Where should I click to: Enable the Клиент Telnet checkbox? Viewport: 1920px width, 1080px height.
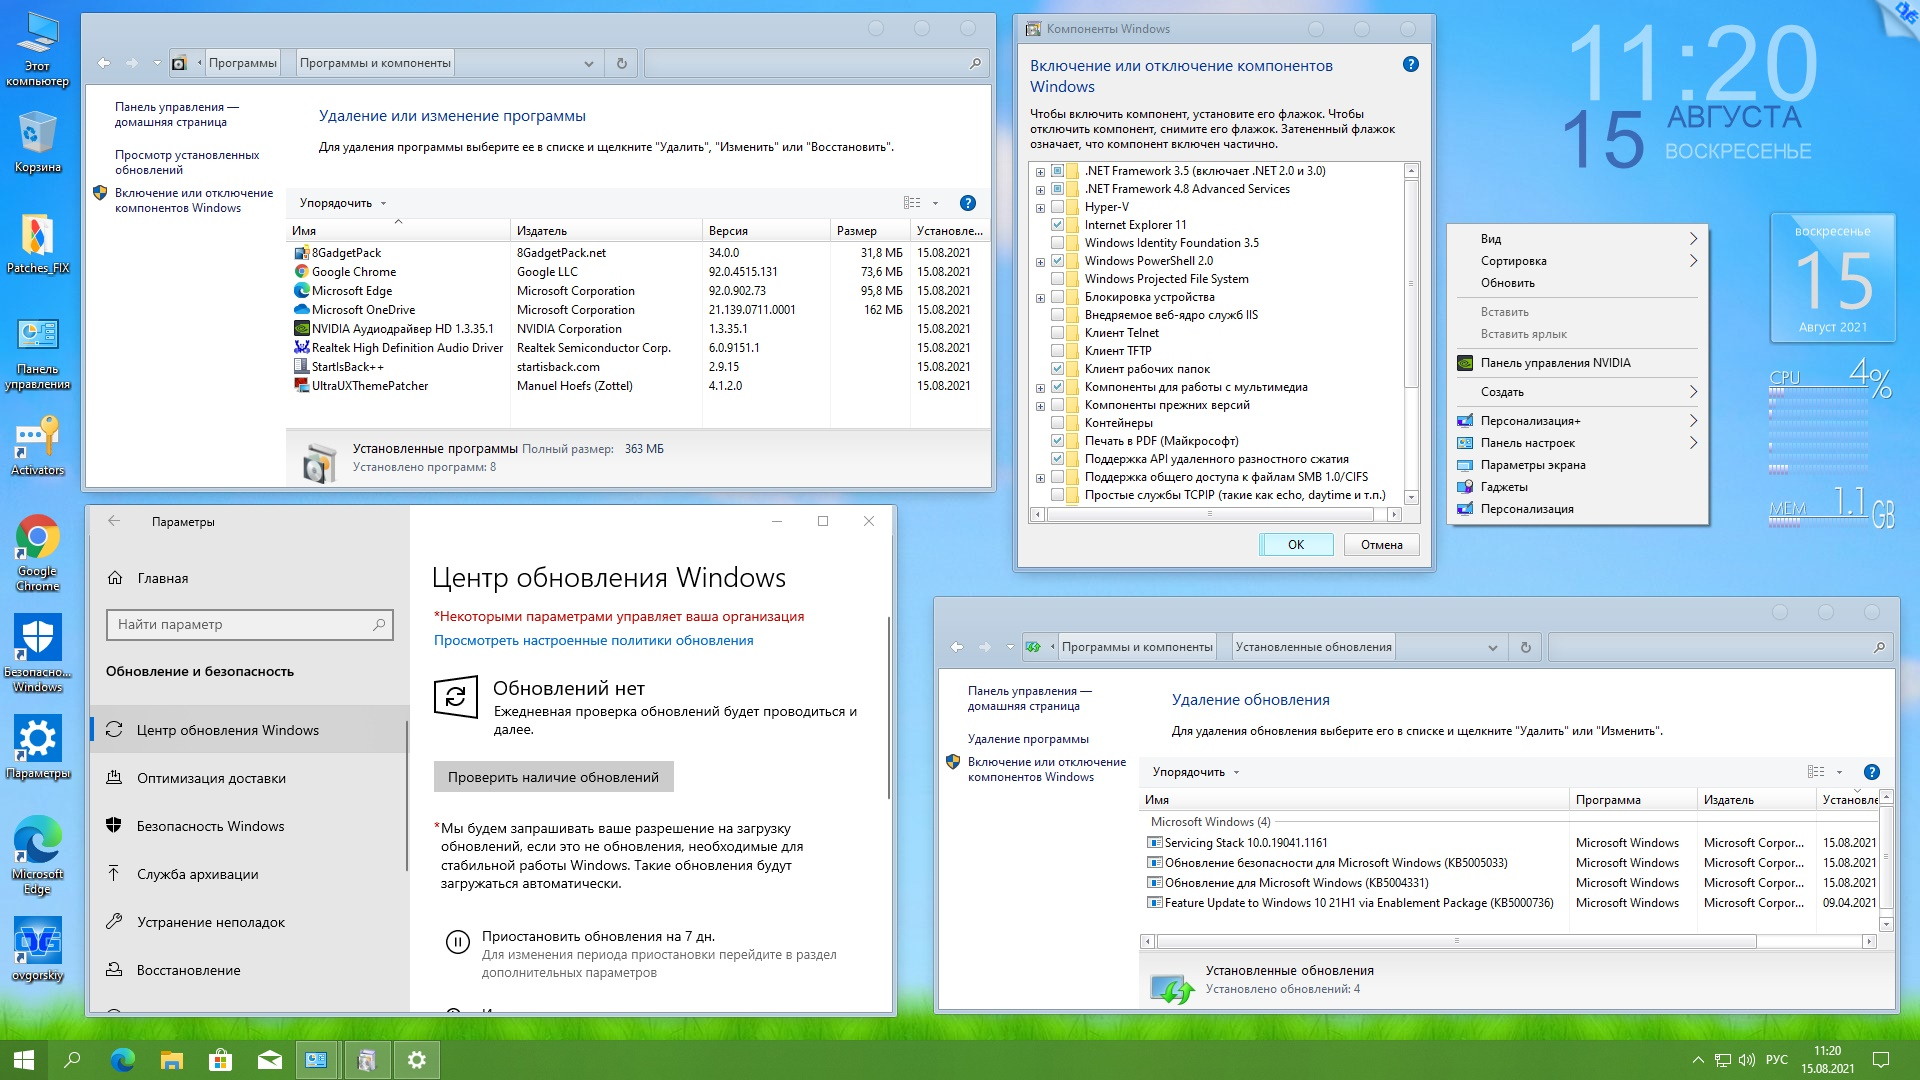pyautogui.click(x=1057, y=333)
